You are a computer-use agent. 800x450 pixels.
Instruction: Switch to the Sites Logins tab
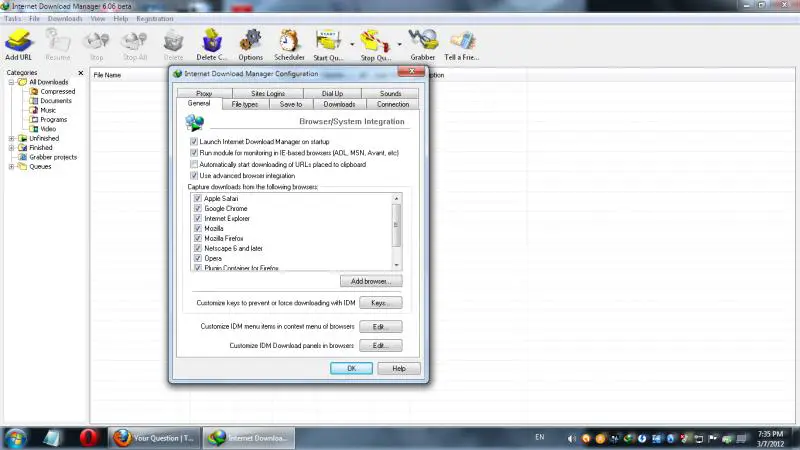(268, 93)
